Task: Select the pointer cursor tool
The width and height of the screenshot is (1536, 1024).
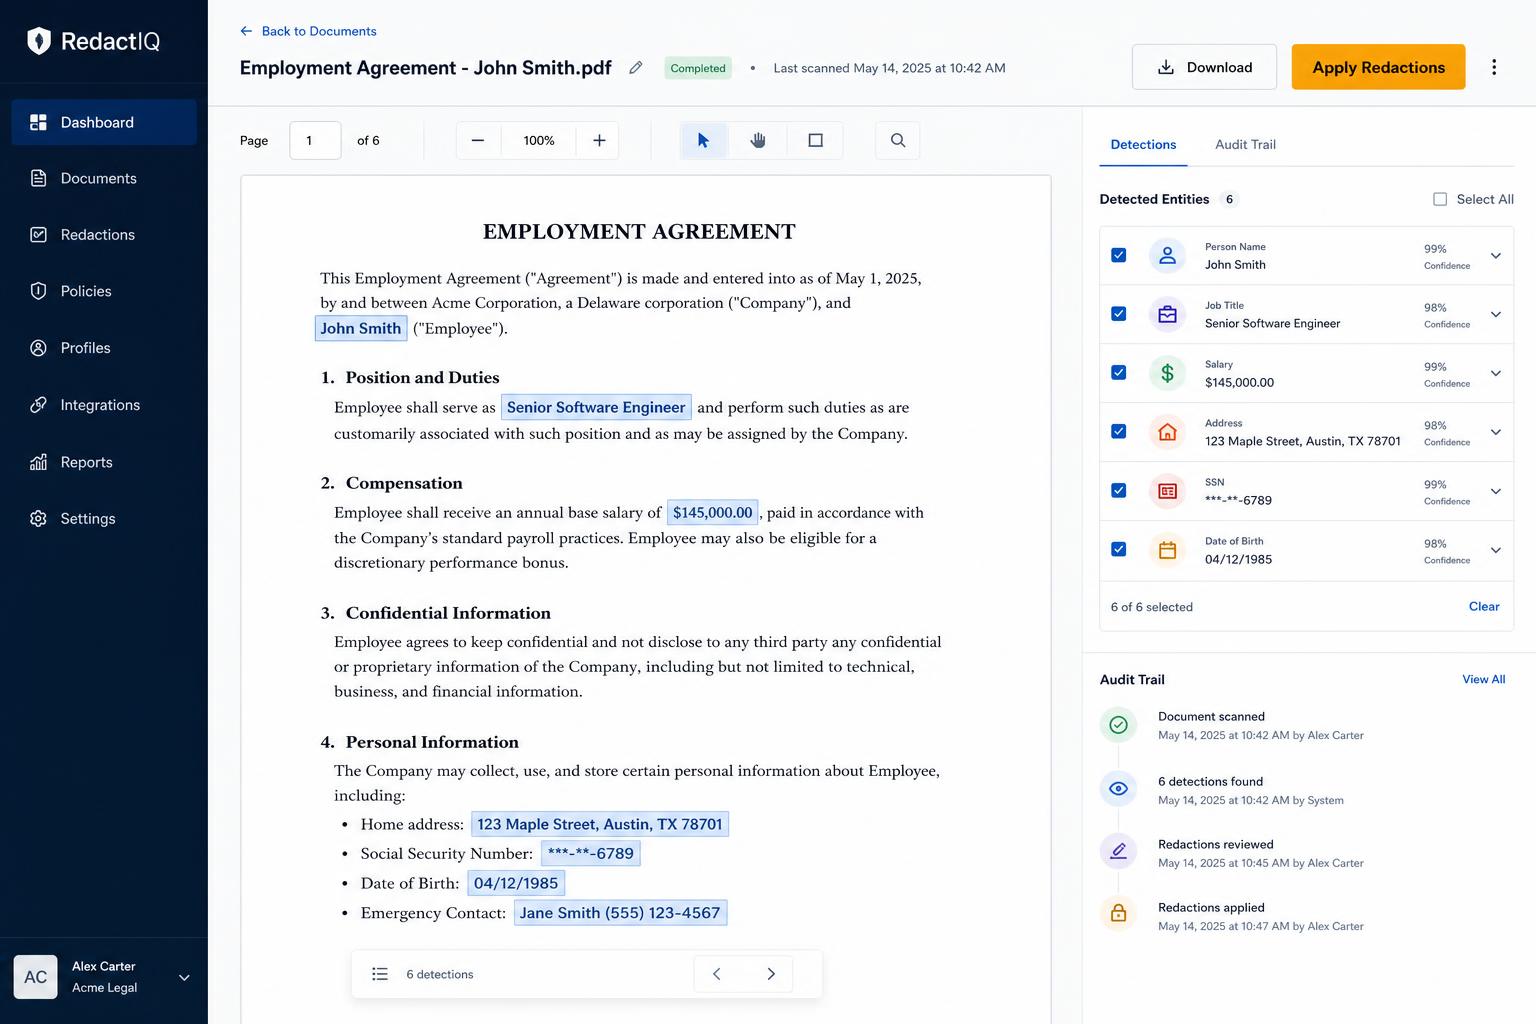Action: (x=703, y=141)
